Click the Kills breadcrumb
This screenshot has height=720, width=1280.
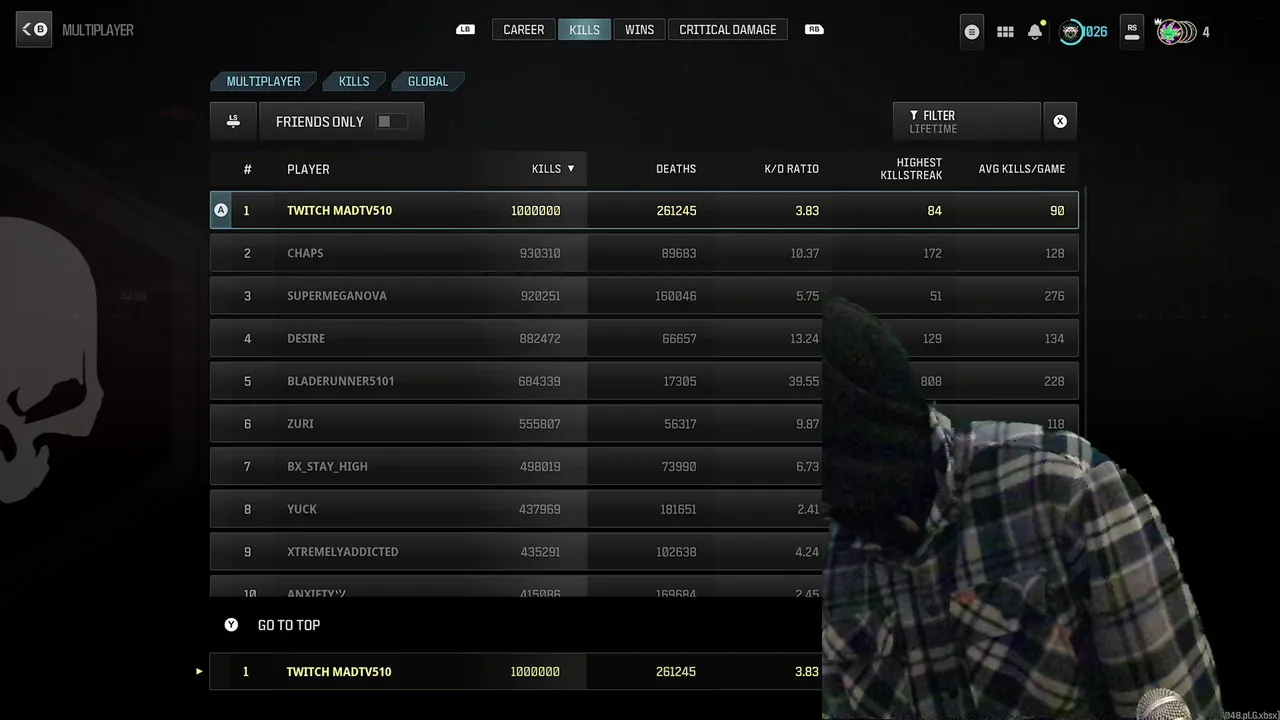point(353,81)
